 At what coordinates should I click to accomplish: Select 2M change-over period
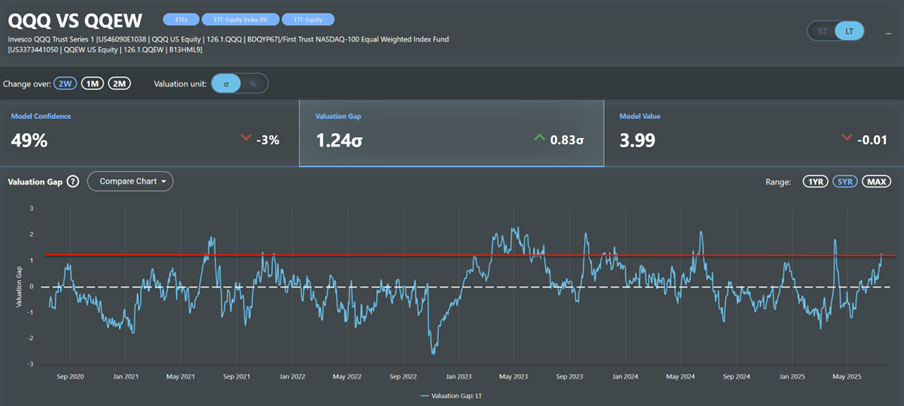click(119, 84)
